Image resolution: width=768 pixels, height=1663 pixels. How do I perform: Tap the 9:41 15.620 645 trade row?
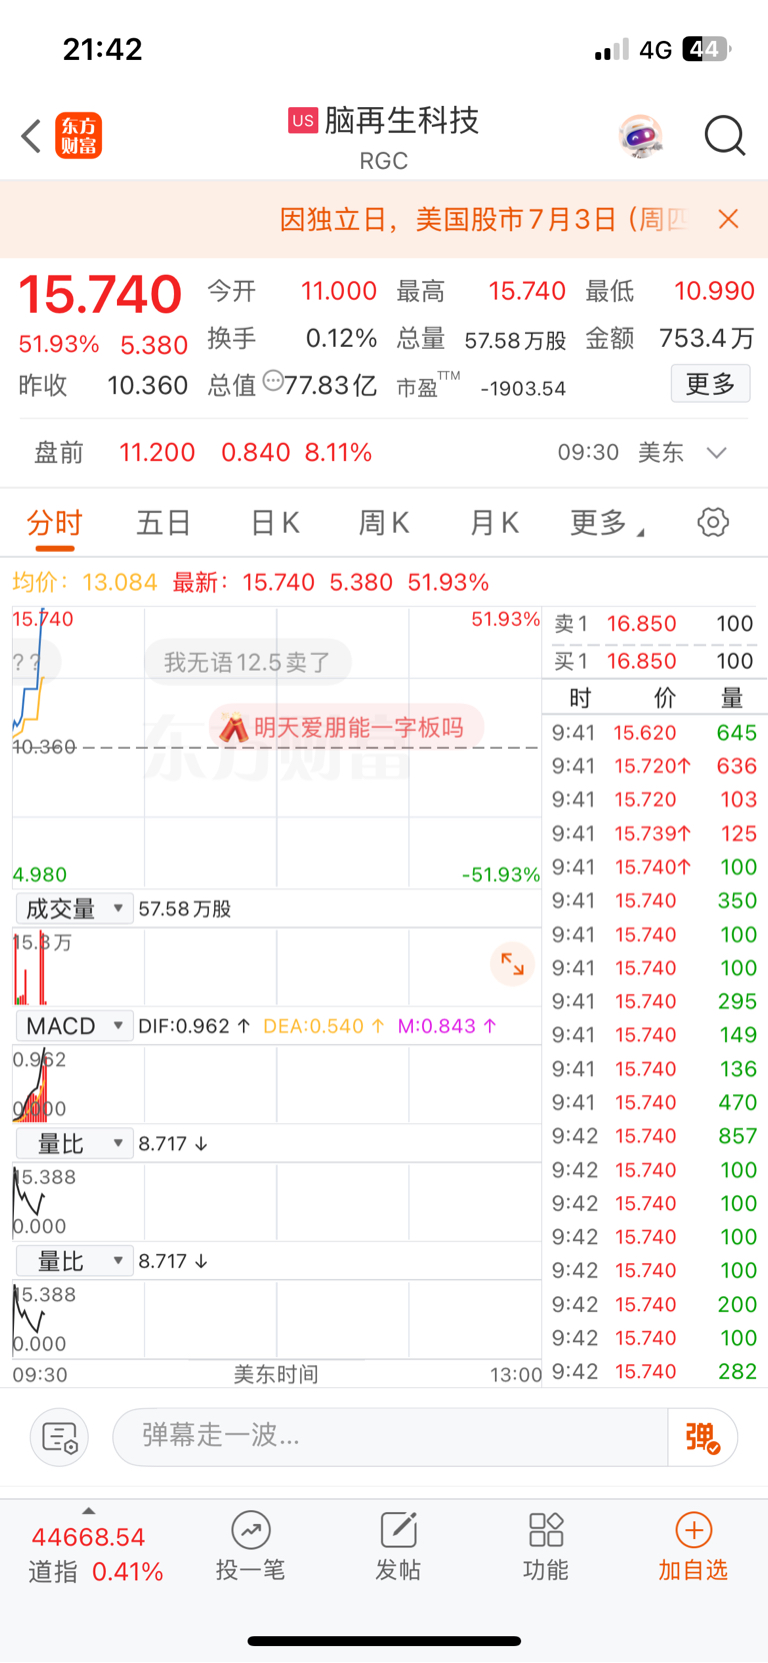coord(654,733)
